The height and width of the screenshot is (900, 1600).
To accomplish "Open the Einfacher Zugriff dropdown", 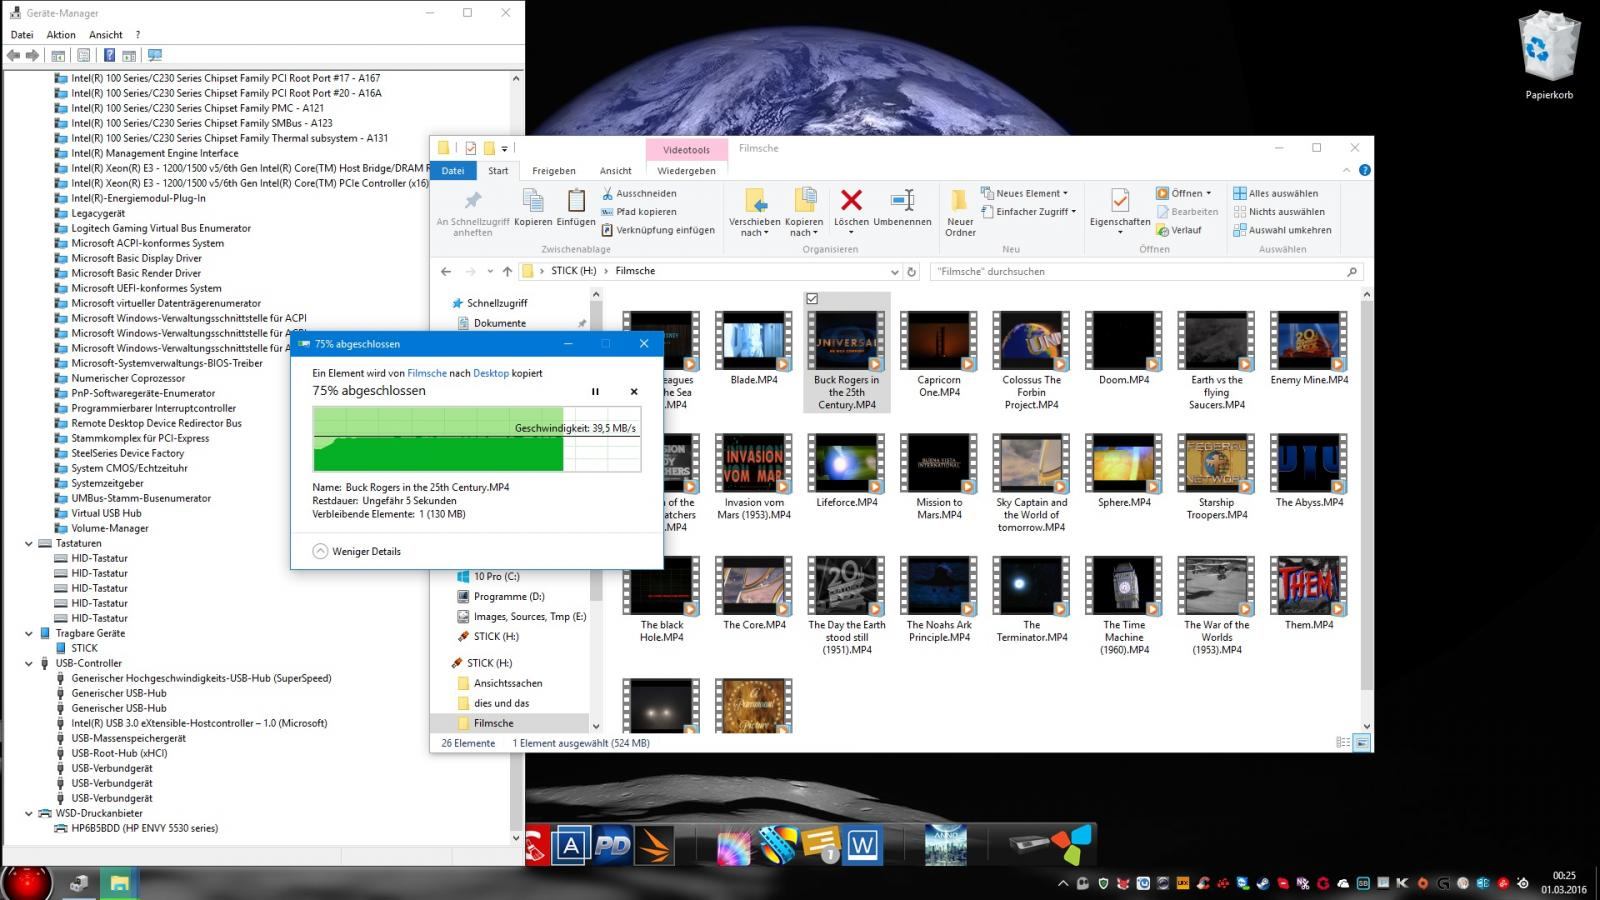I will pos(1028,211).
